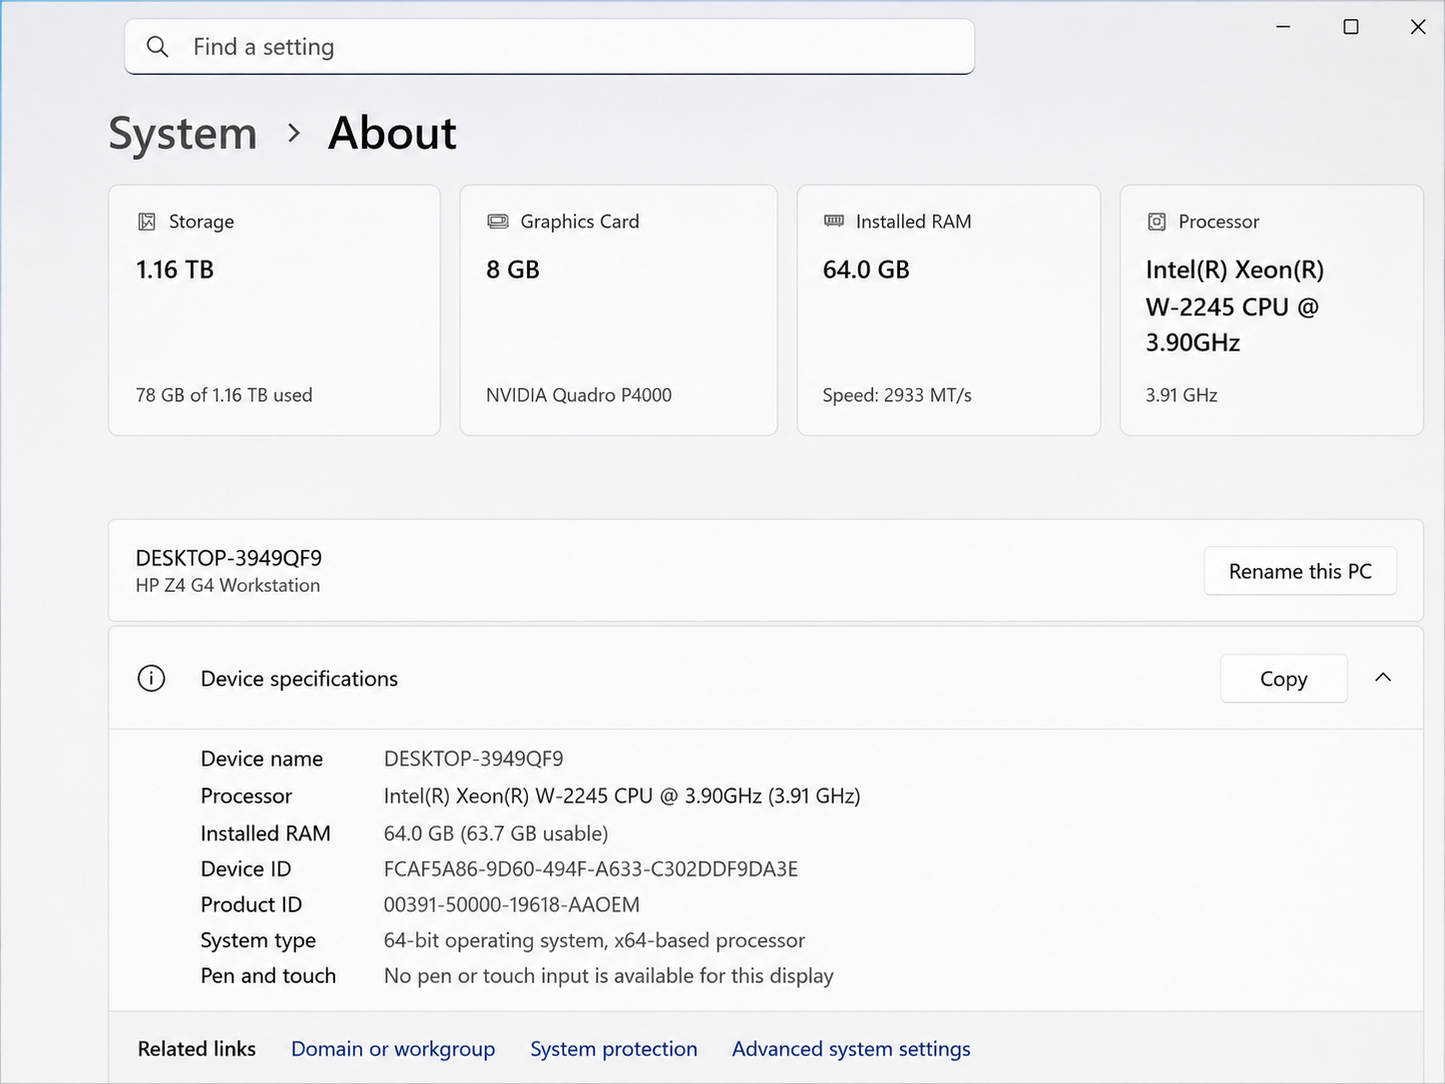Click the DESKTOP-3949QF9 PC name header
The width and height of the screenshot is (1445, 1084).
[229, 558]
